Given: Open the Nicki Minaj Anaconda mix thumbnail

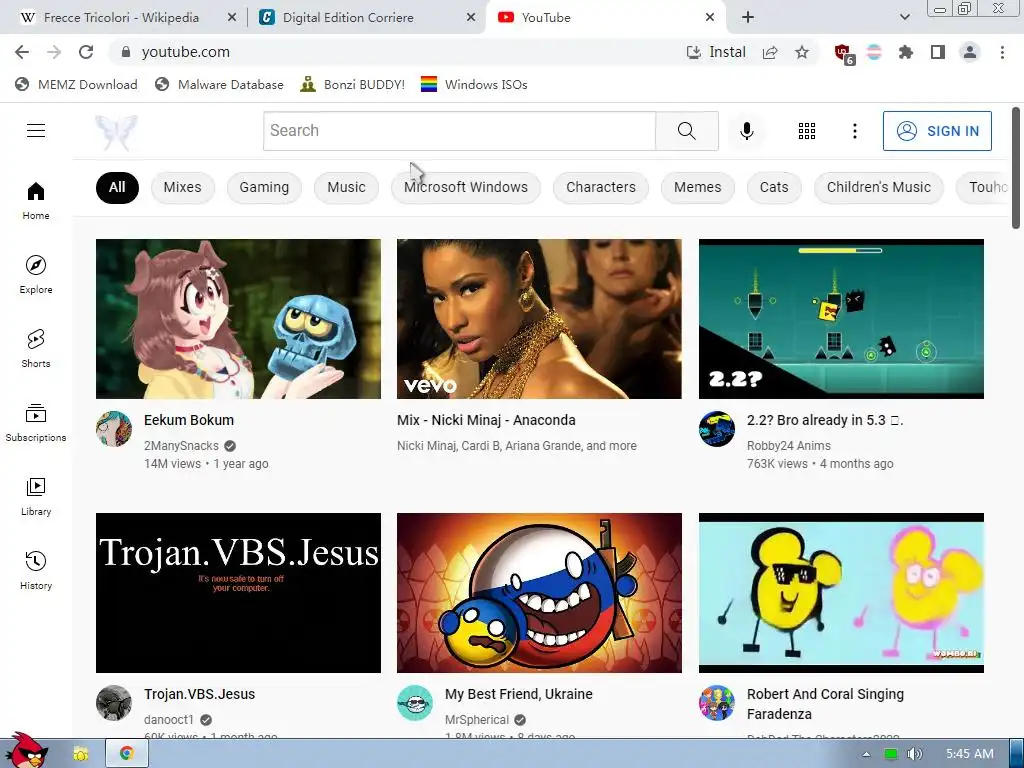Looking at the screenshot, I should point(539,319).
